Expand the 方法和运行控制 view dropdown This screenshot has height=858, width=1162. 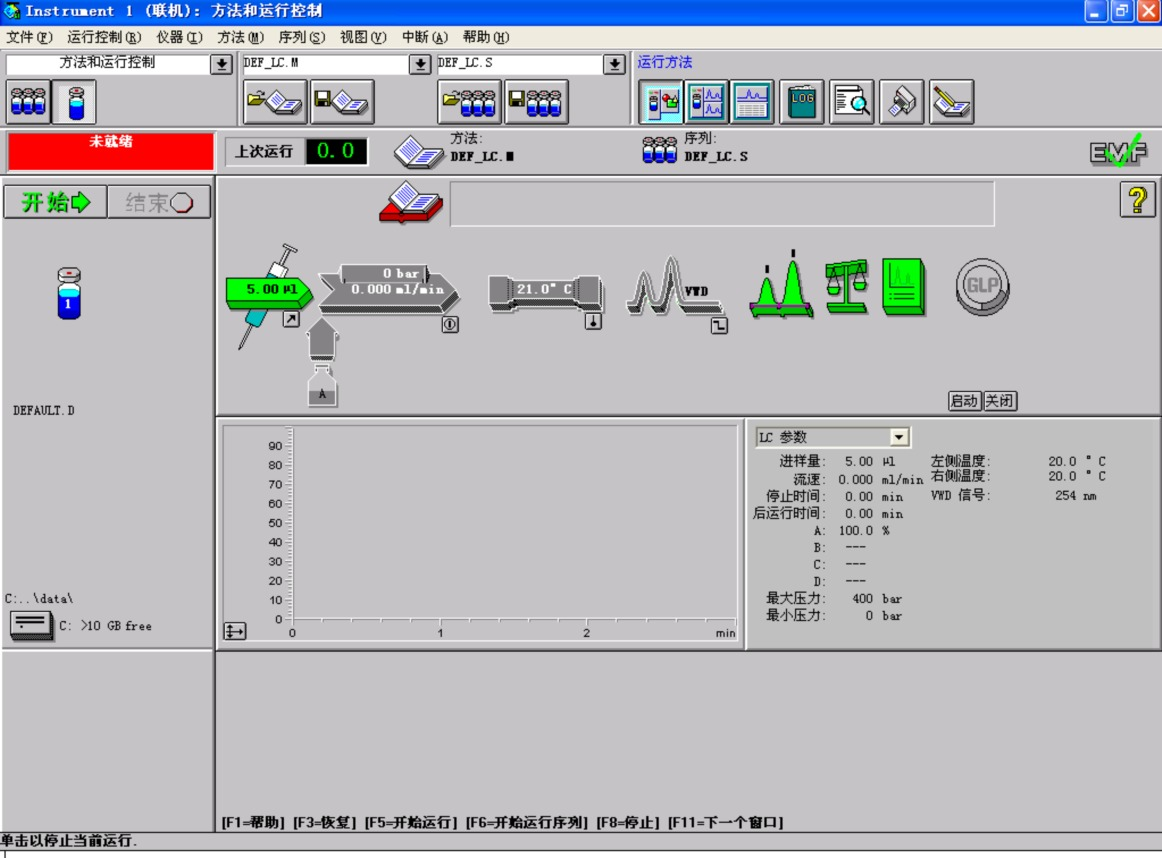click(221, 64)
